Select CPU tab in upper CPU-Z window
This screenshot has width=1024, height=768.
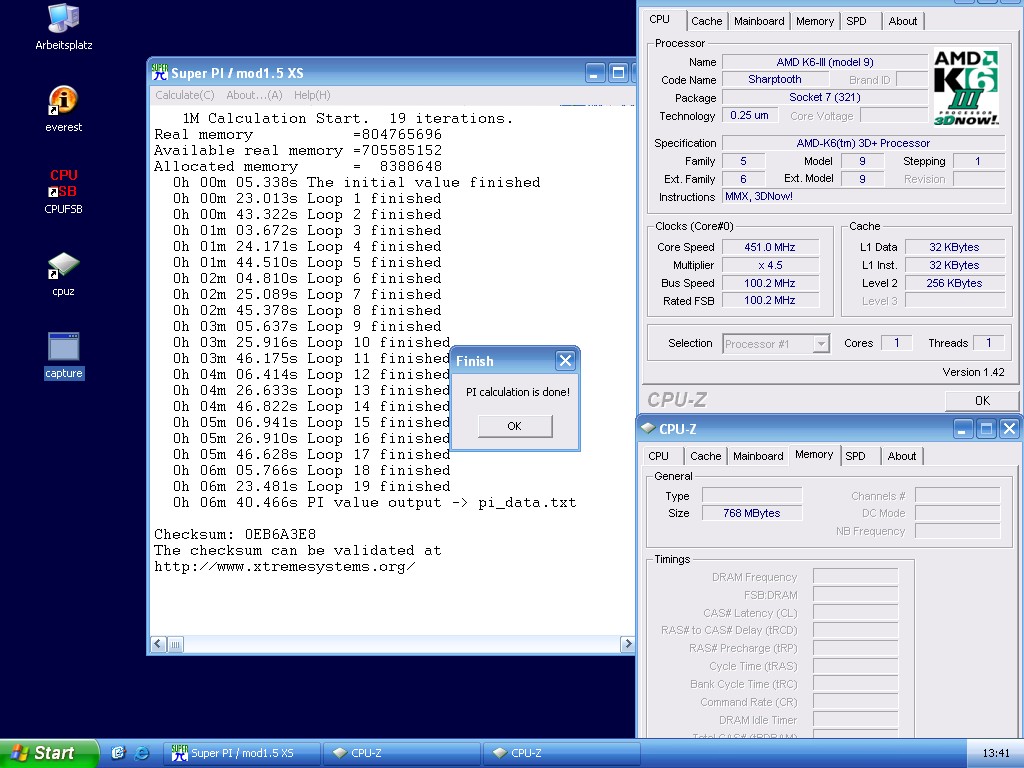660,20
